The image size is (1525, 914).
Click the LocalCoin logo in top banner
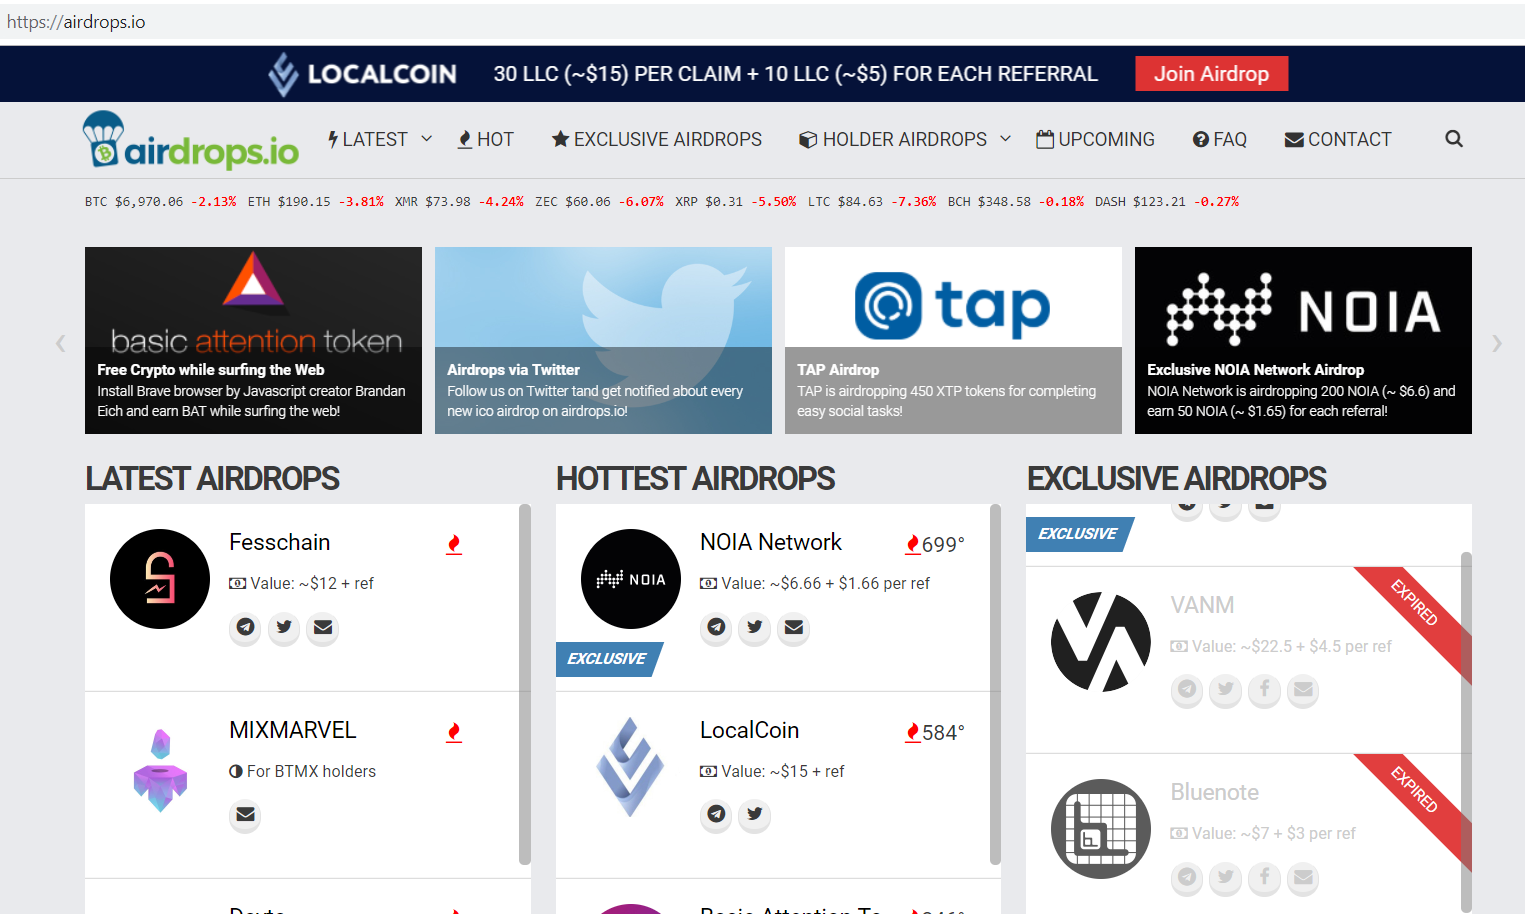coord(362,74)
